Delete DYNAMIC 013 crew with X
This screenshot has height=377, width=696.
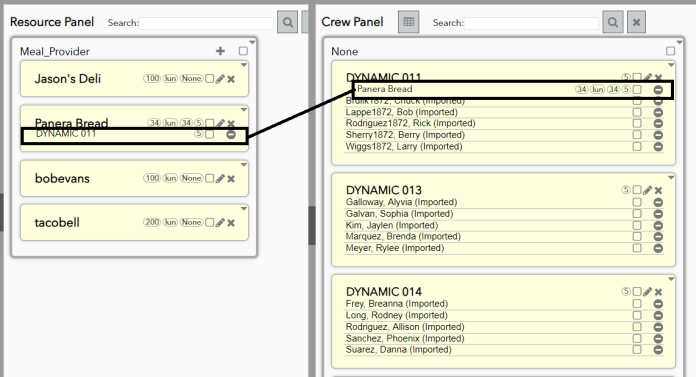[658, 190]
